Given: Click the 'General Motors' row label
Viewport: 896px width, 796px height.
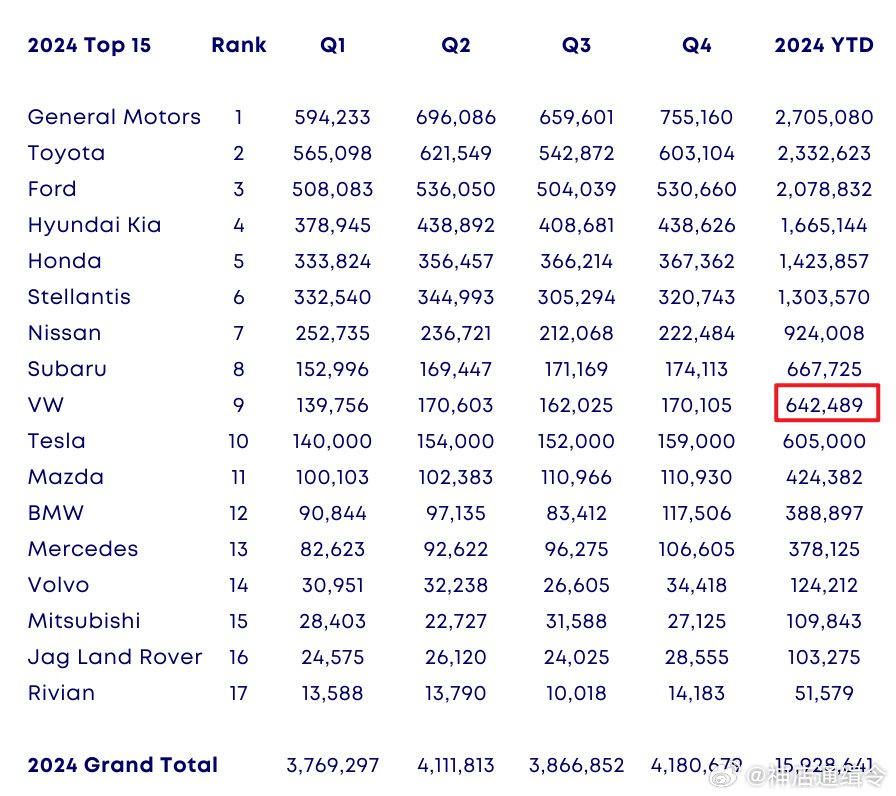Looking at the screenshot, I should (114, 117).
